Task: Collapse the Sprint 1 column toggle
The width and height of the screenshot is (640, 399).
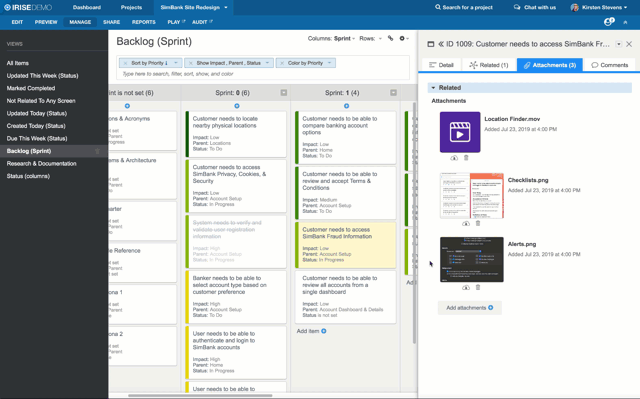Action: 393,93
